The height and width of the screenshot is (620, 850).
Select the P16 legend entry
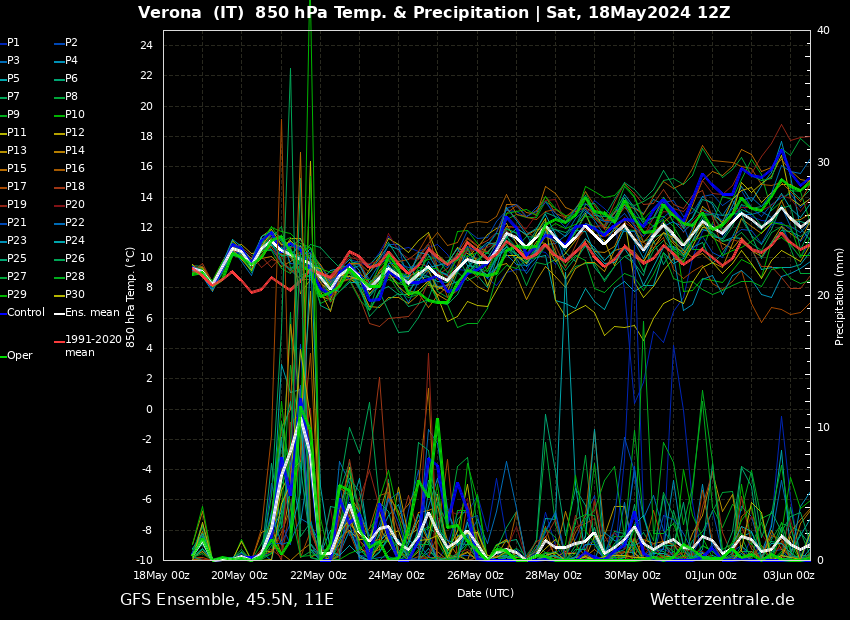pyautogui.click(x=69, y=169)
